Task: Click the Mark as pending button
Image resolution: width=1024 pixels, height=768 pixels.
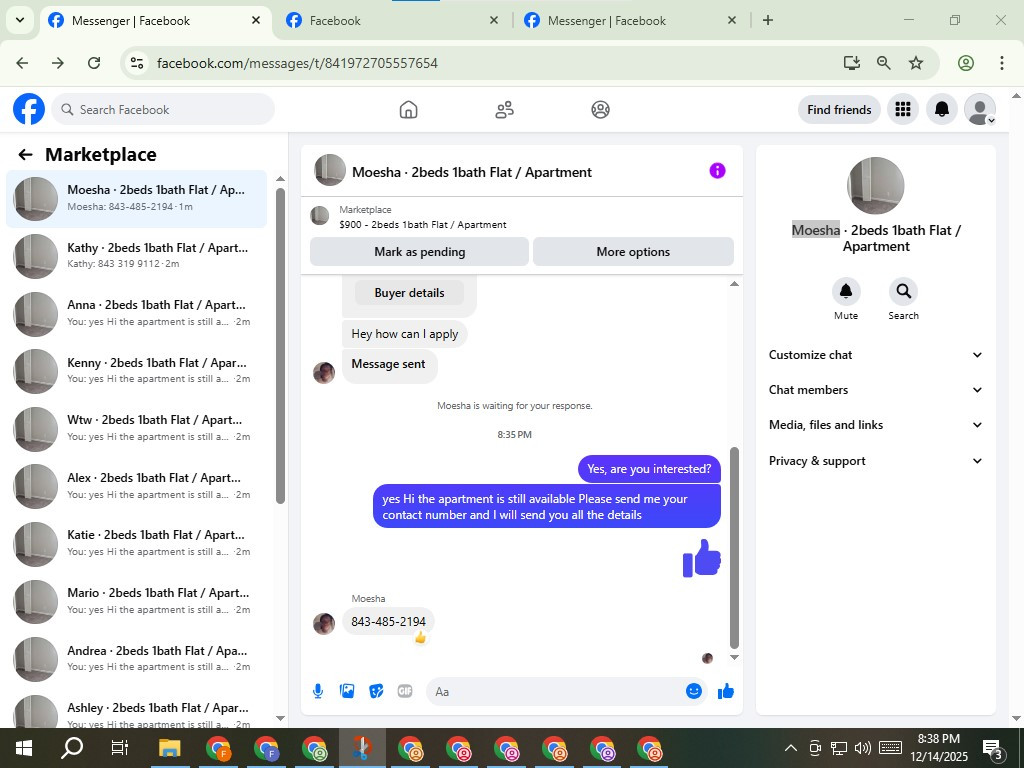Action: pyautogui.click(x=419, y=251)
